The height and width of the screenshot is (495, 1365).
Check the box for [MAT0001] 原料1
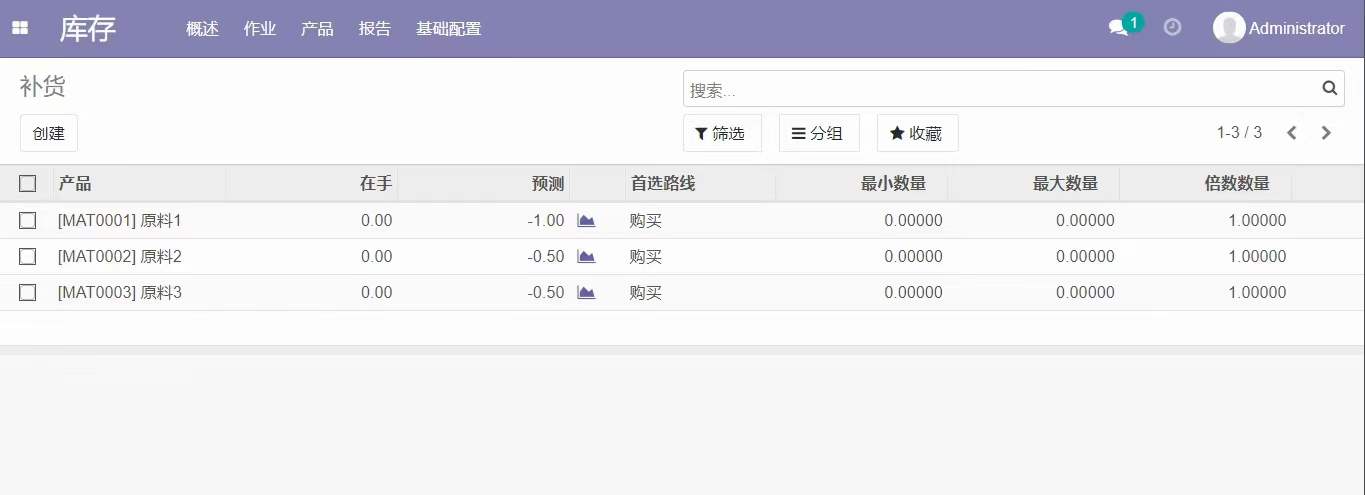(28, 221)
